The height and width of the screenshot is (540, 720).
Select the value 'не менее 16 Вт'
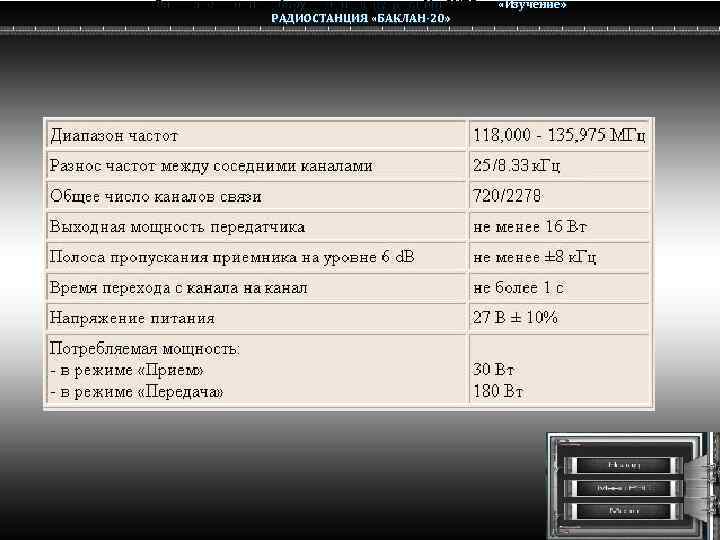click(x=530, y=227)
